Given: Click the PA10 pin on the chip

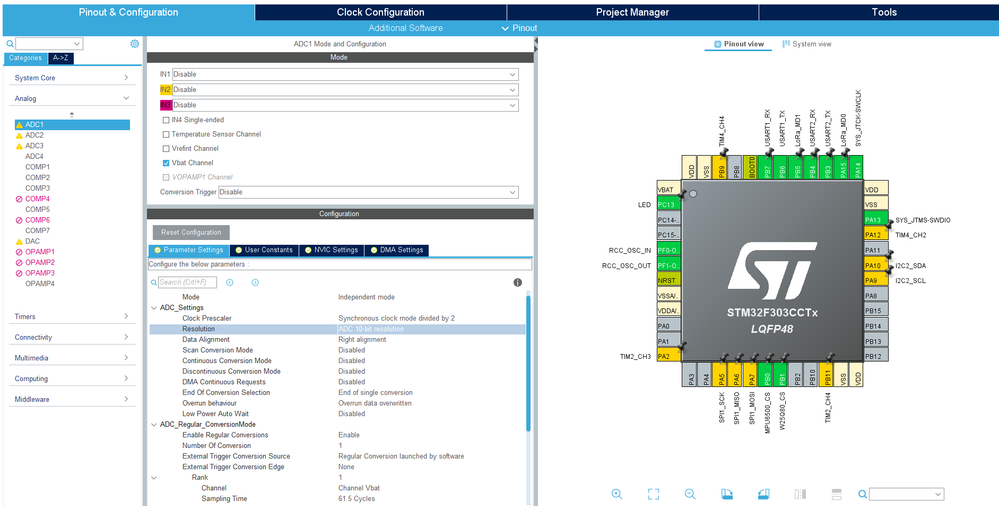Looking at the screenshot, I should point(875,265).
